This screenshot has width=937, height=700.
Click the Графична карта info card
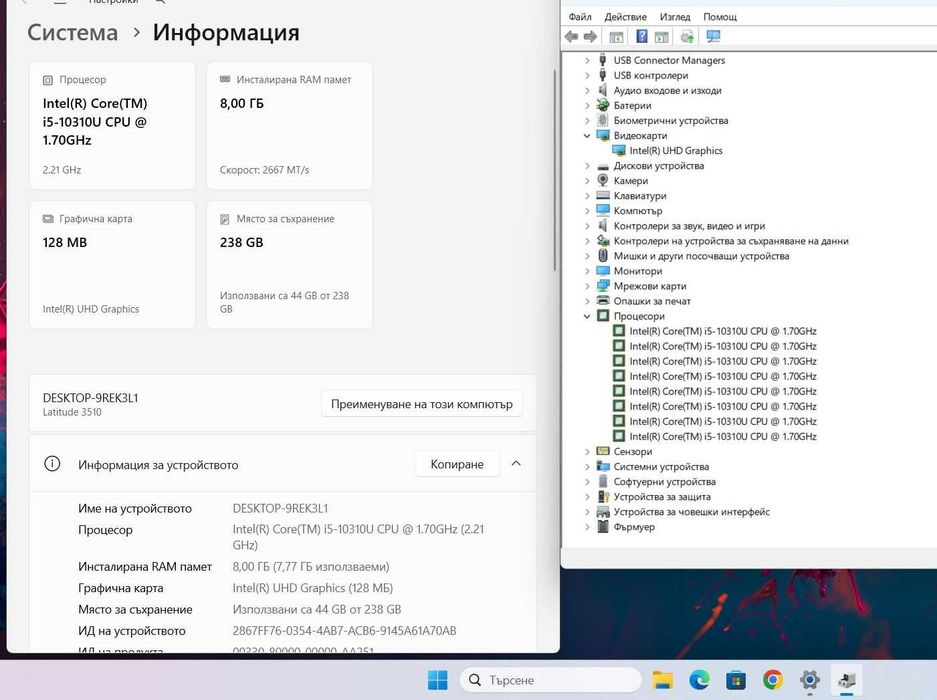click(x=112, y=265)
